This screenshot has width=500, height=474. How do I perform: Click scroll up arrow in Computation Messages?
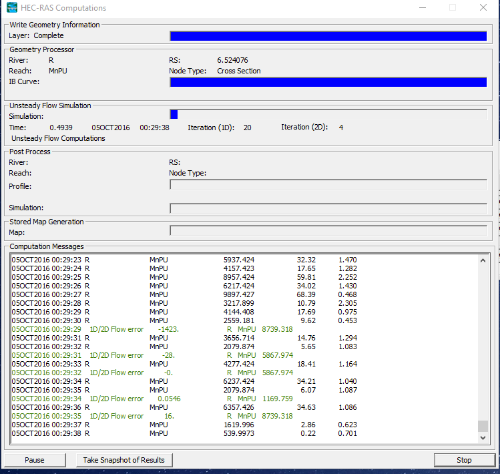[x=483, y=261]
